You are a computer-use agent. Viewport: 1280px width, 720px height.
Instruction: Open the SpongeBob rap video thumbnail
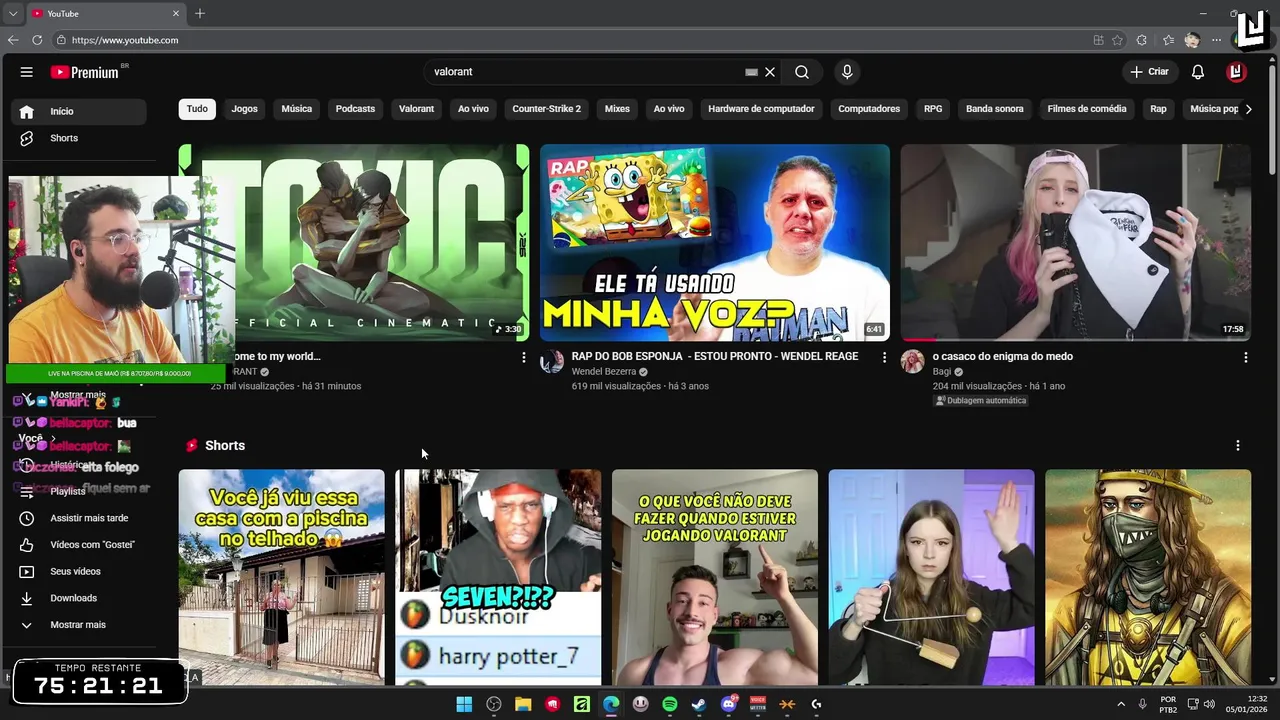click(715, 243)
